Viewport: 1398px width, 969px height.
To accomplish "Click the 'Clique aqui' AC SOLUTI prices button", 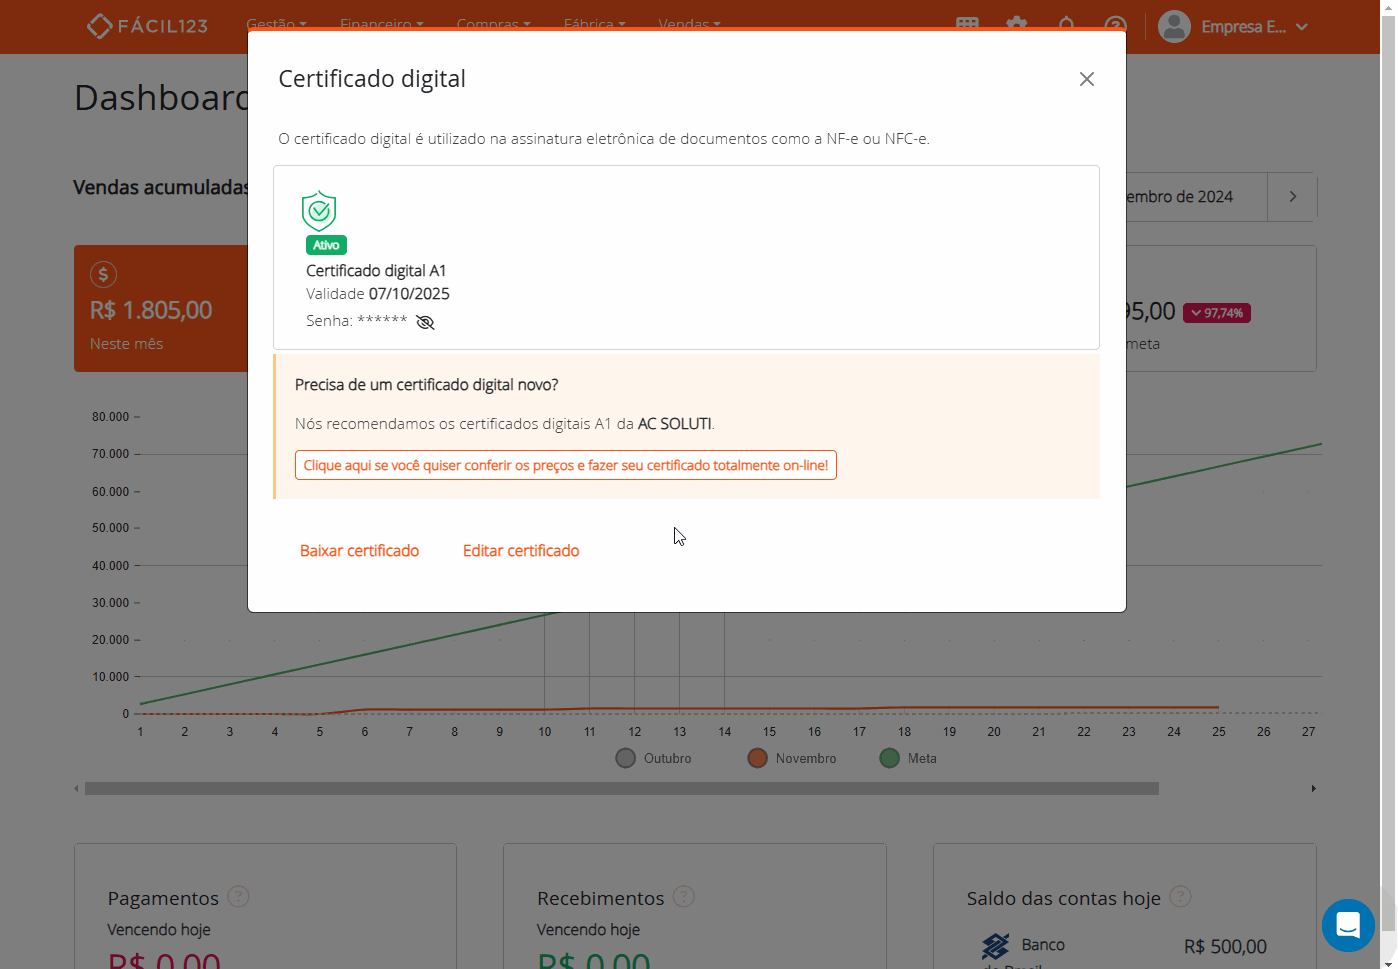I will tap(566, 465).
